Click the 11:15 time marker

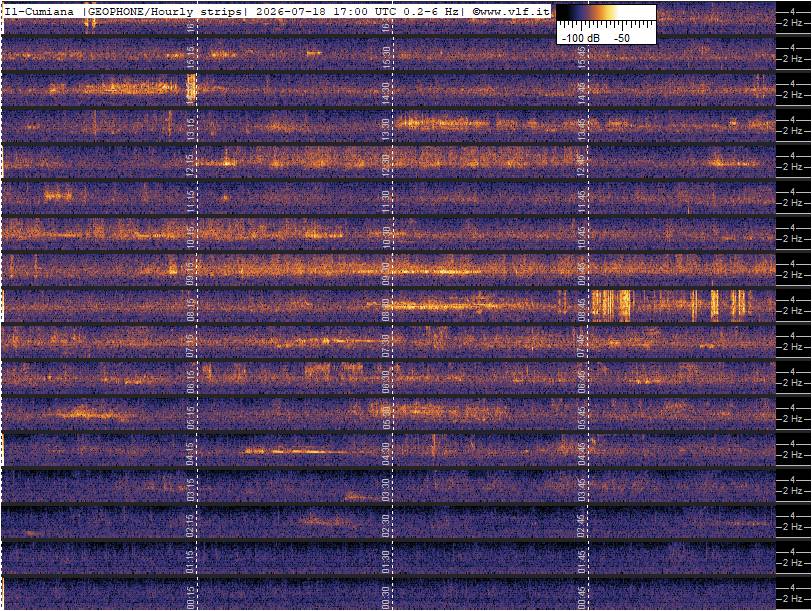(x=190, y=202)
